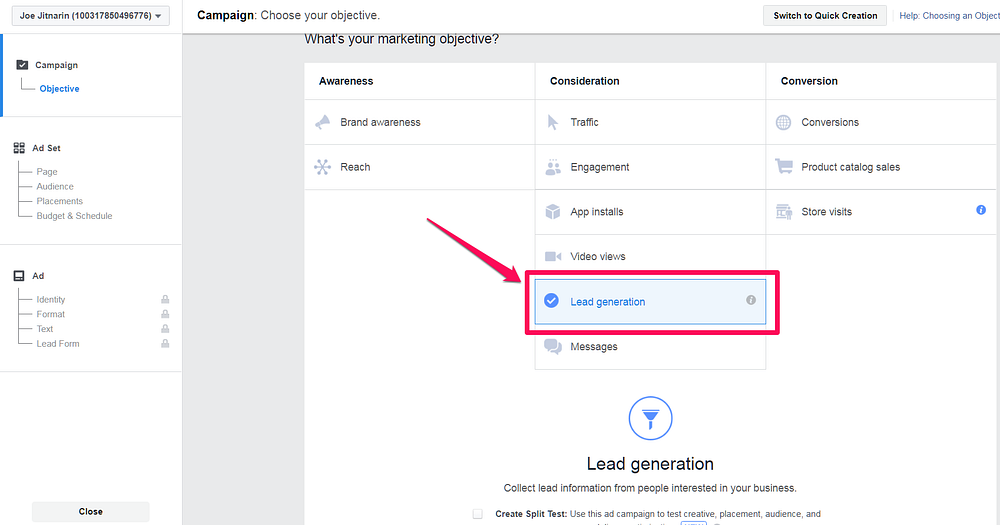1000x525 pixels.
Task: Click the Consideration column header
Action: click(585, 81)
